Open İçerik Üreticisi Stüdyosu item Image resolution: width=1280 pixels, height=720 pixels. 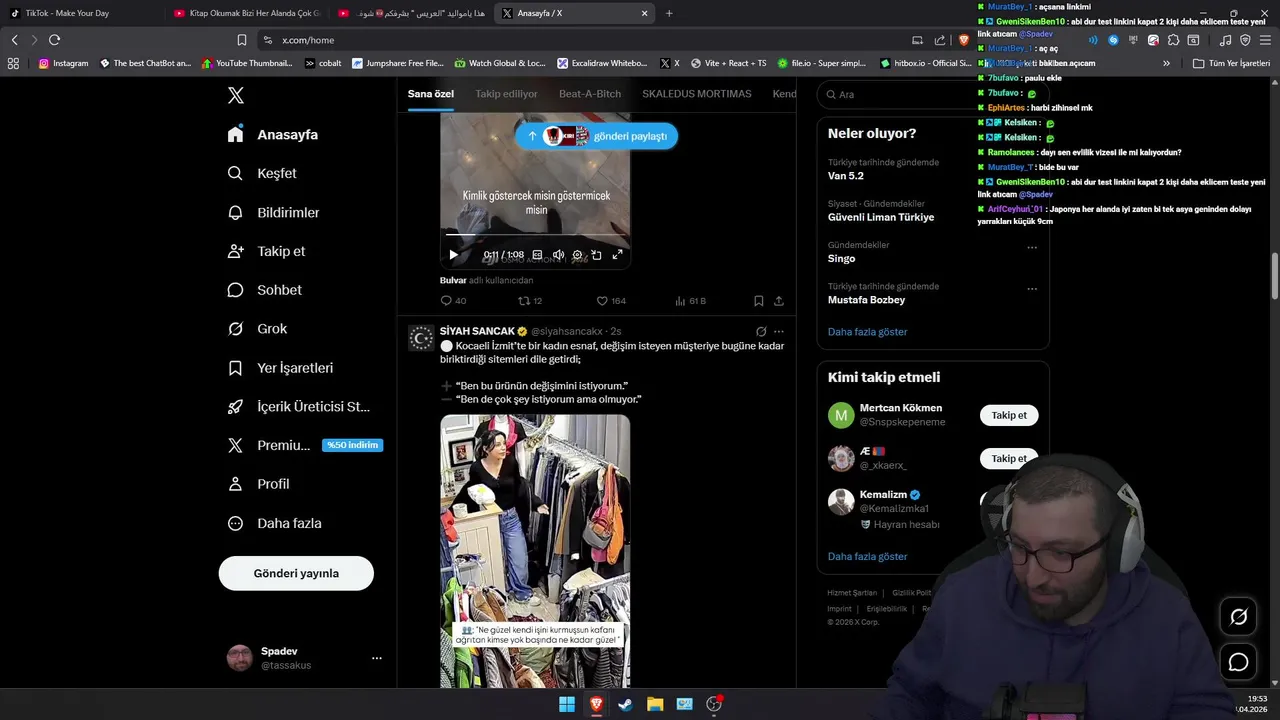tap(299, 407)
